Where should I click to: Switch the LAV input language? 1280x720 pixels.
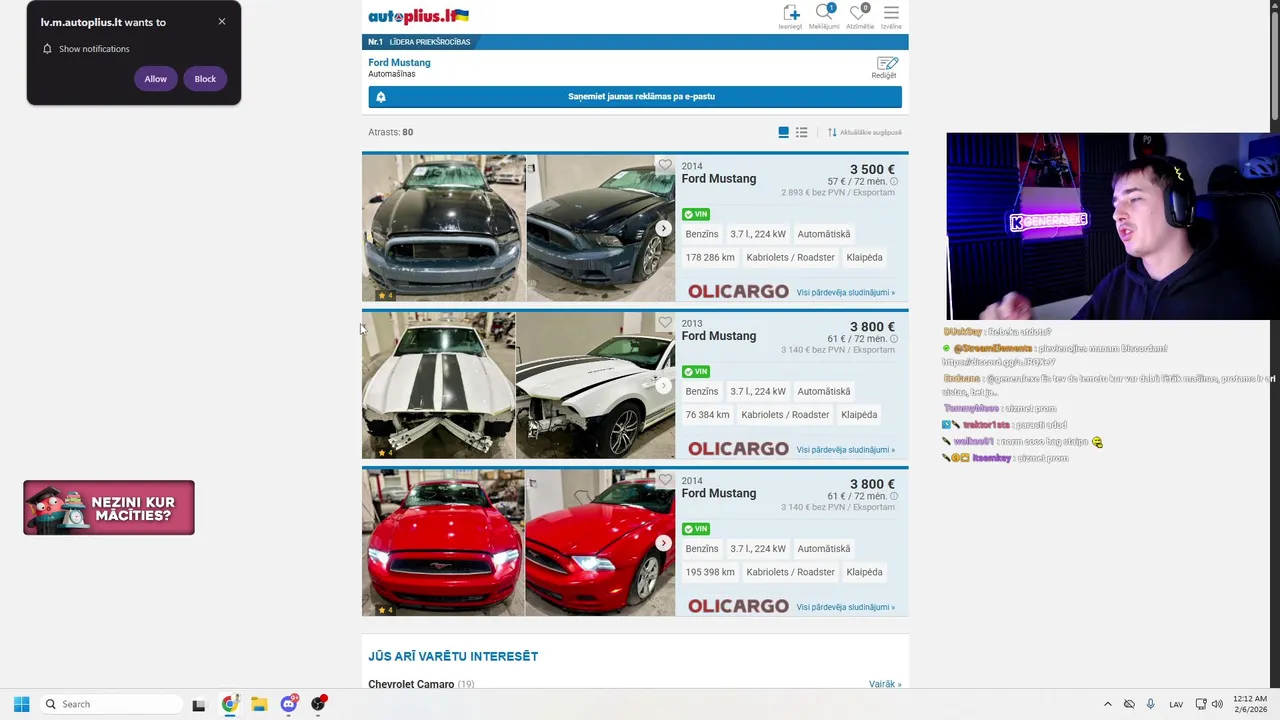point(1176,704)
